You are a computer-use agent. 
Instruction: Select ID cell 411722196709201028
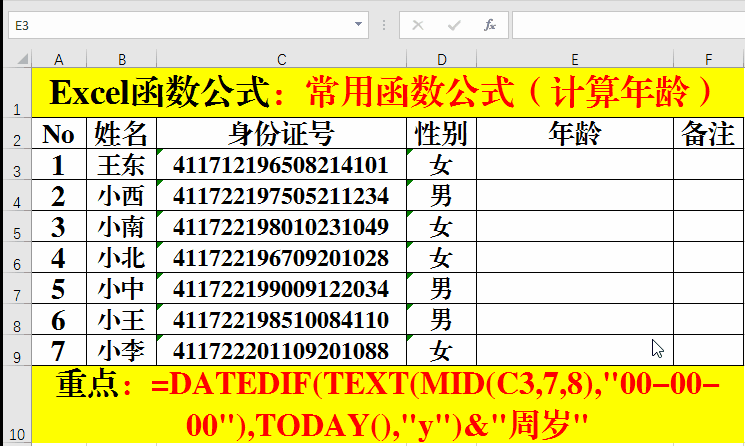pyautogui.click(x=282, y=257)
